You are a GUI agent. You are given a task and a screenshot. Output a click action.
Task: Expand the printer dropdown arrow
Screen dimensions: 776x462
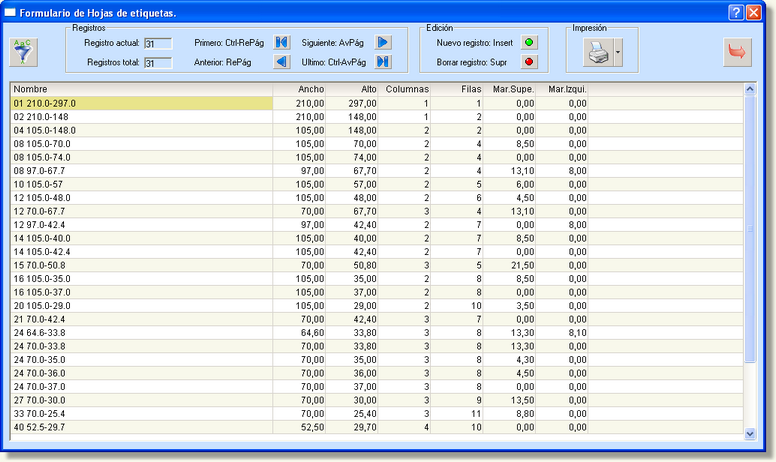point(618,52)
